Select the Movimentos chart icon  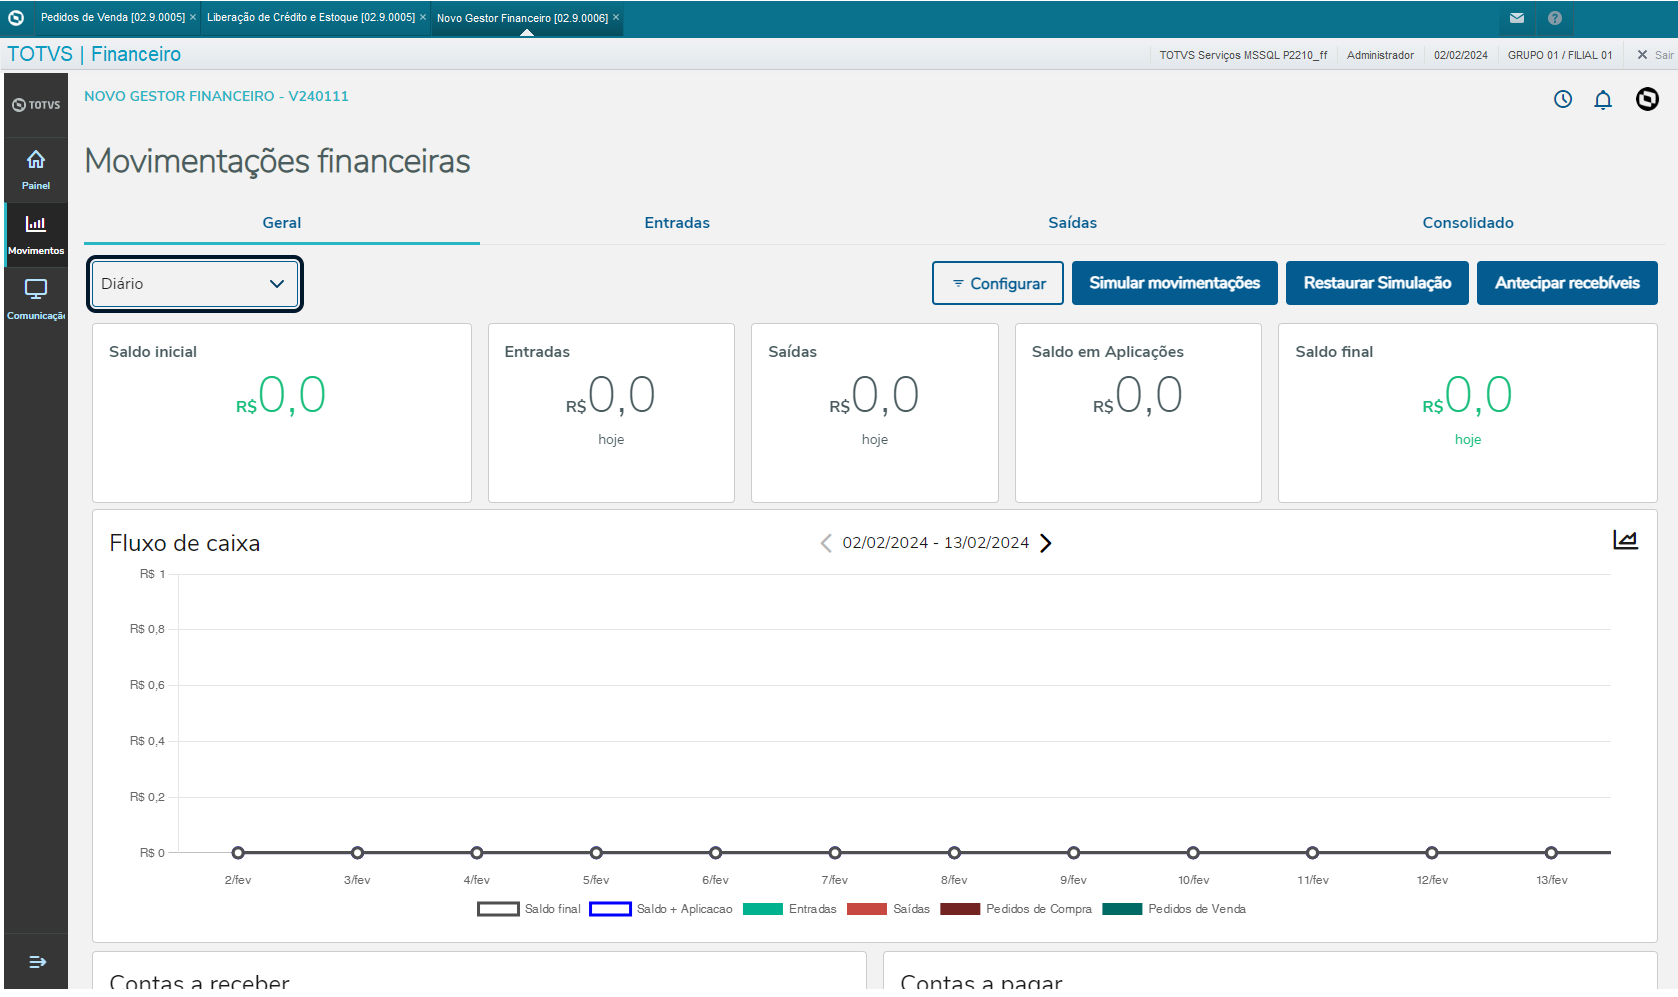tap(36, 224)
